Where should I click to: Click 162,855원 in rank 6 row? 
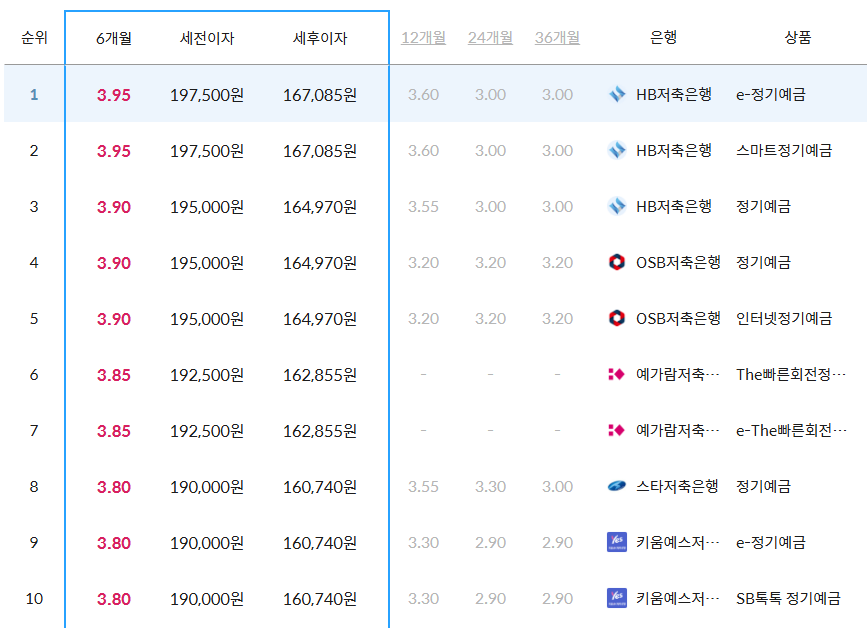pyautogui.click(x=320, y=375)
